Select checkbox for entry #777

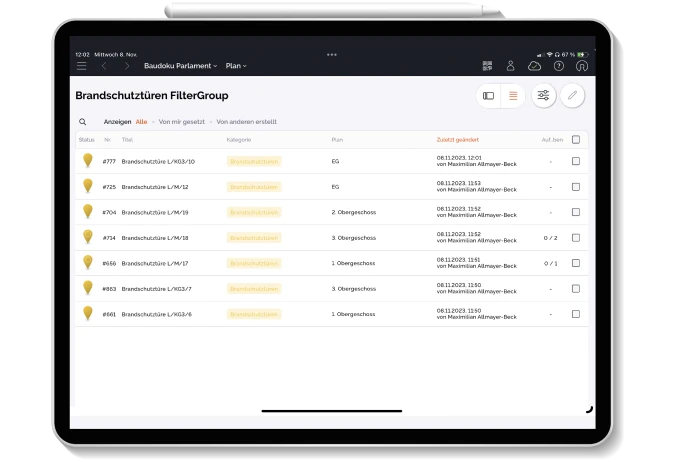pyautogui.click(x=575, y=161)
